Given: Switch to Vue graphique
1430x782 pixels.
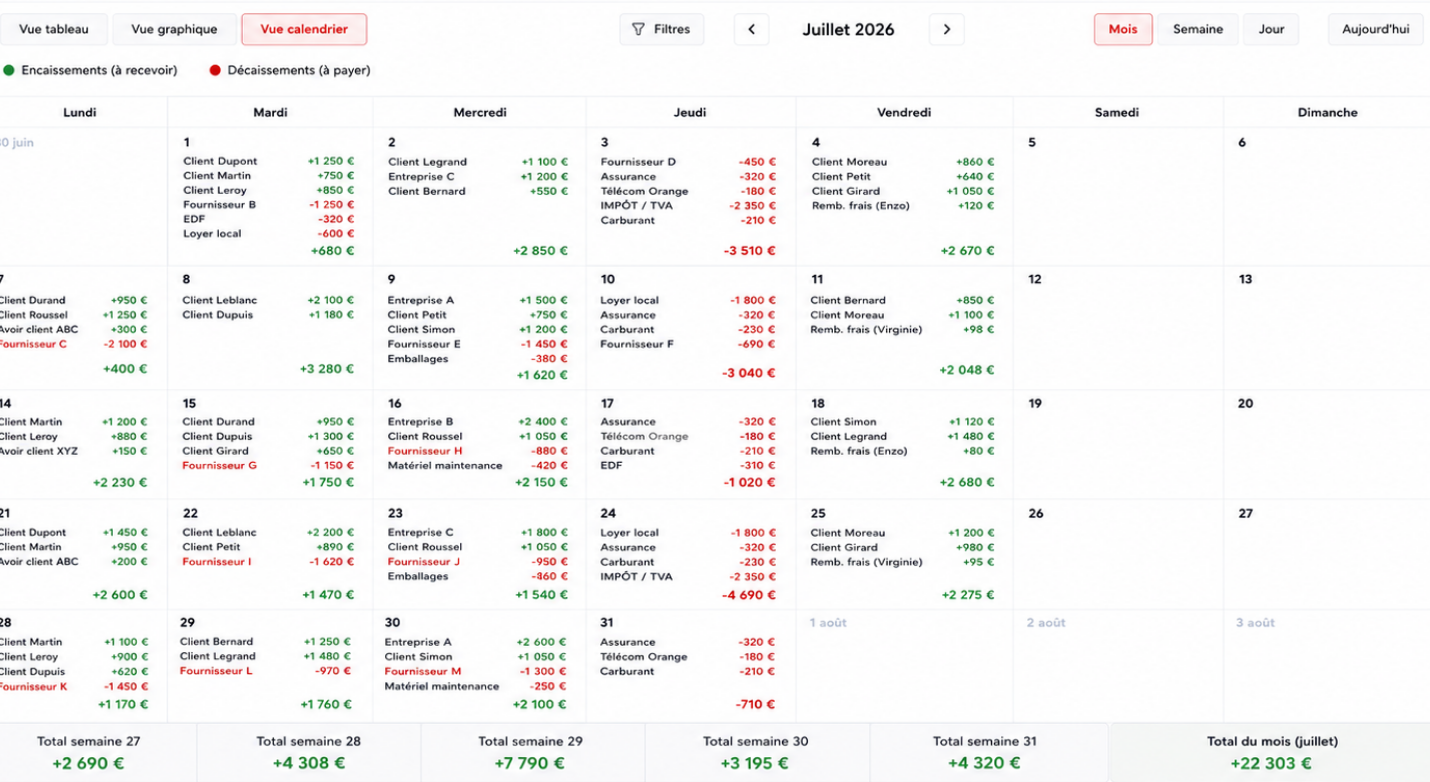Looking at the screenshot, I should click(x=174, y=30).
